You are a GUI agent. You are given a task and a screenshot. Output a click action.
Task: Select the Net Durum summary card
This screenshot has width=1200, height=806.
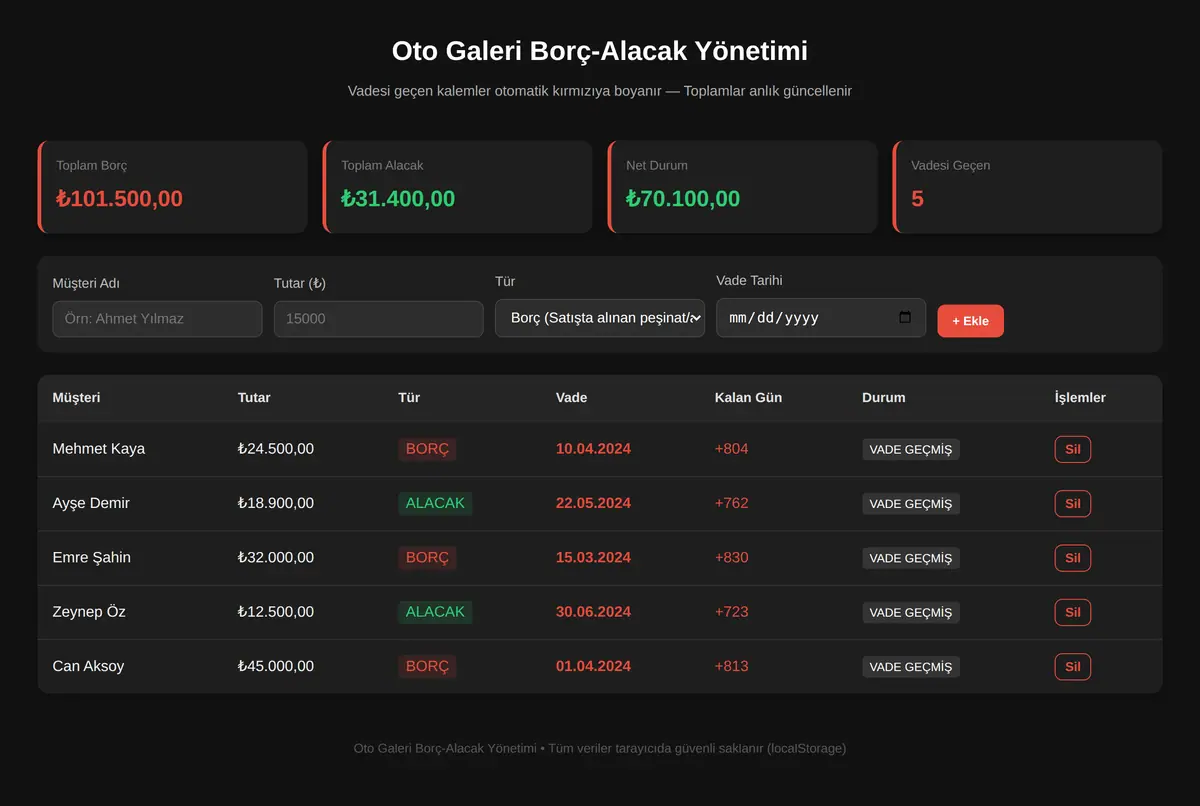click(742, 187)
